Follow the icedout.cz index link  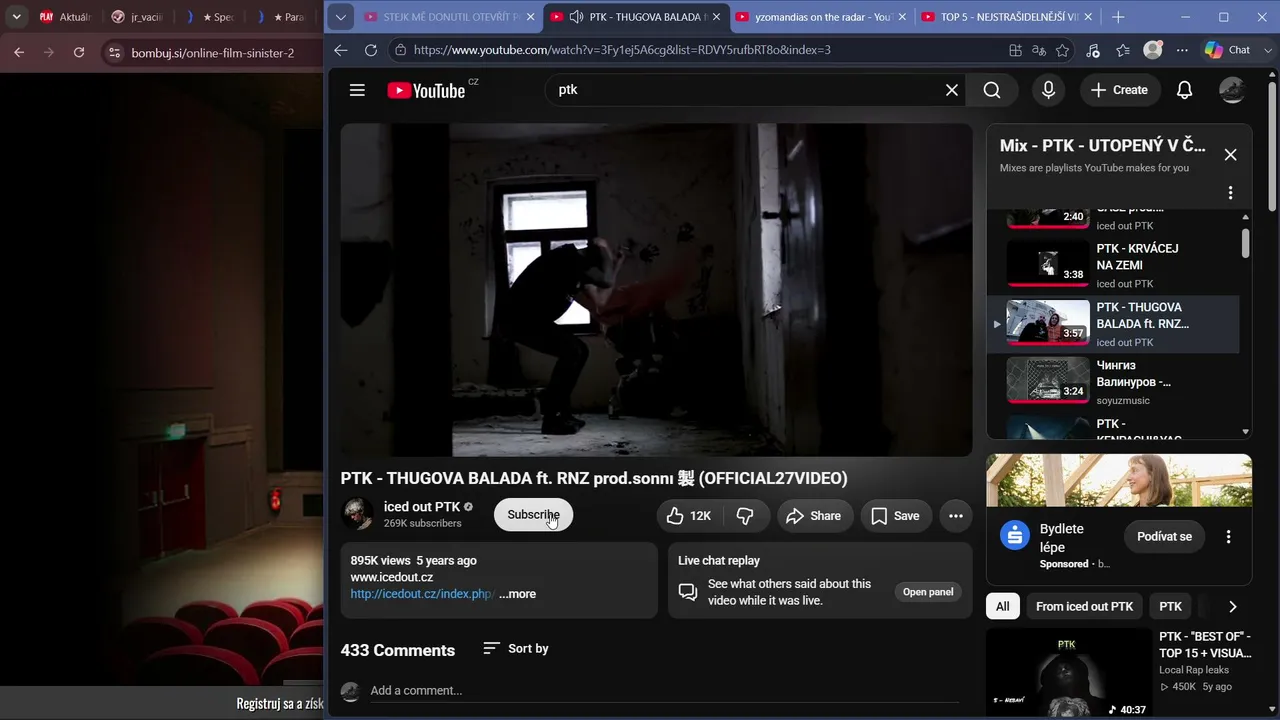tap(422, 594)
